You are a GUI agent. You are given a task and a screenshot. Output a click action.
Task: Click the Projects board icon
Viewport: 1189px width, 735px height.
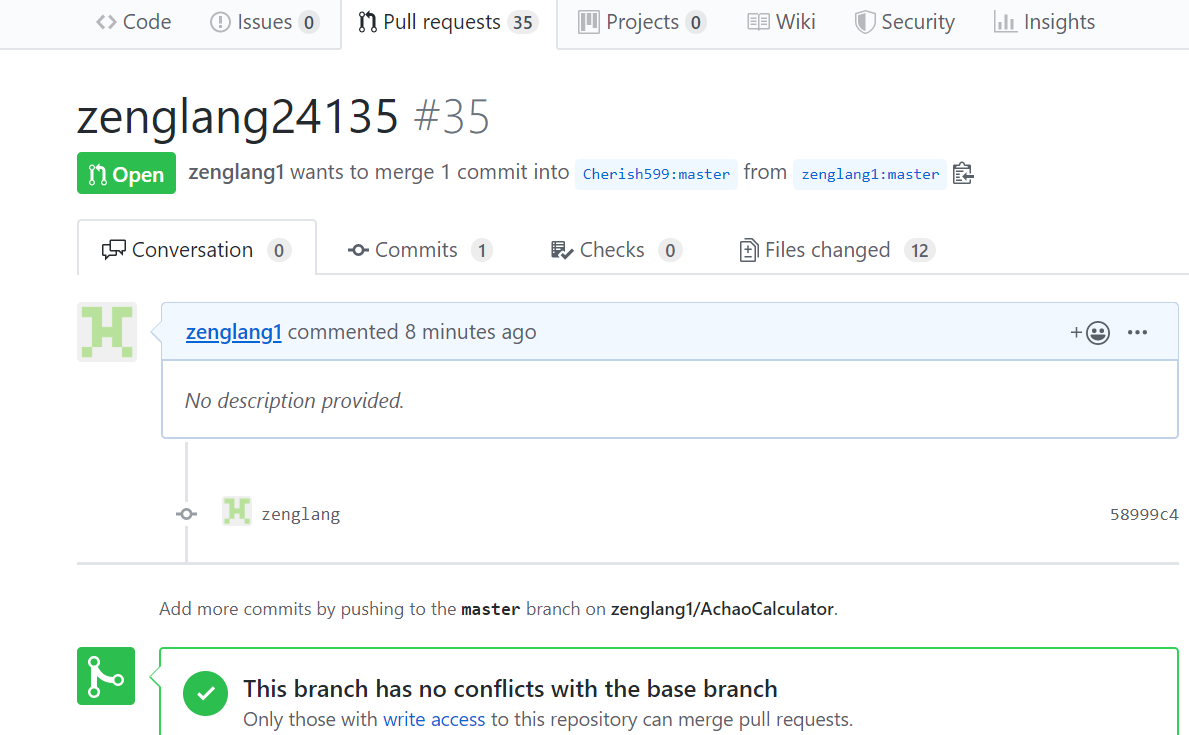click(x=588, y=22)
